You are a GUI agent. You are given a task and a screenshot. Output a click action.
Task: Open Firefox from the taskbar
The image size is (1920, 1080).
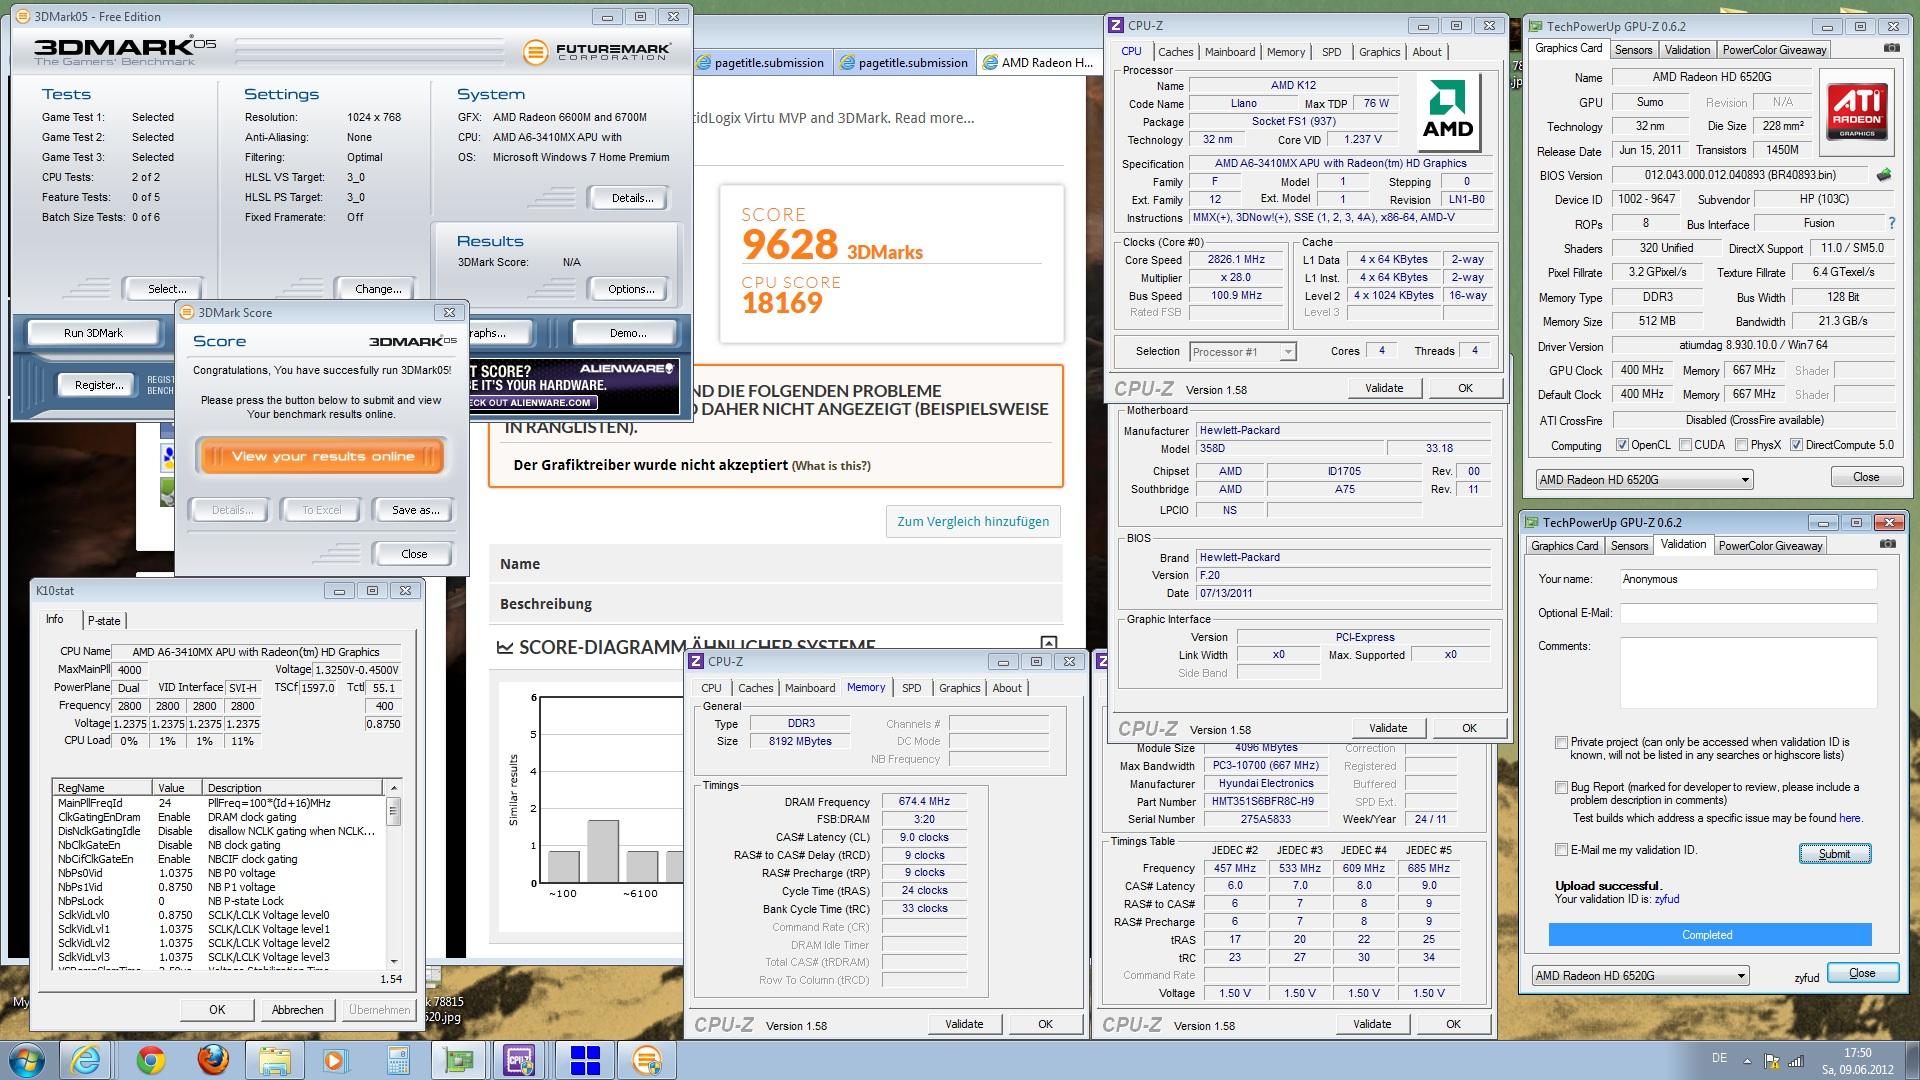212,1060
